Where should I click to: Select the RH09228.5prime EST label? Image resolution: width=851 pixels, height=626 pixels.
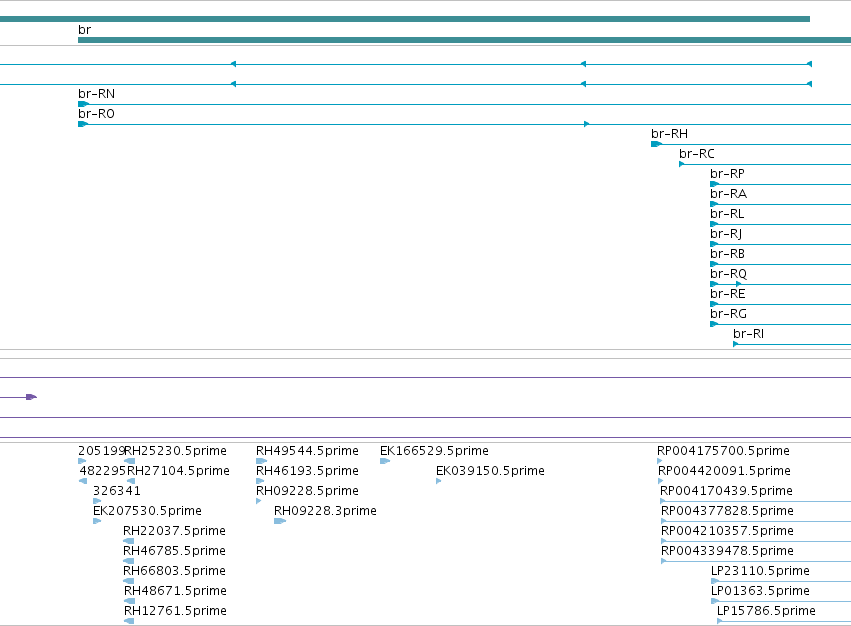307,491
